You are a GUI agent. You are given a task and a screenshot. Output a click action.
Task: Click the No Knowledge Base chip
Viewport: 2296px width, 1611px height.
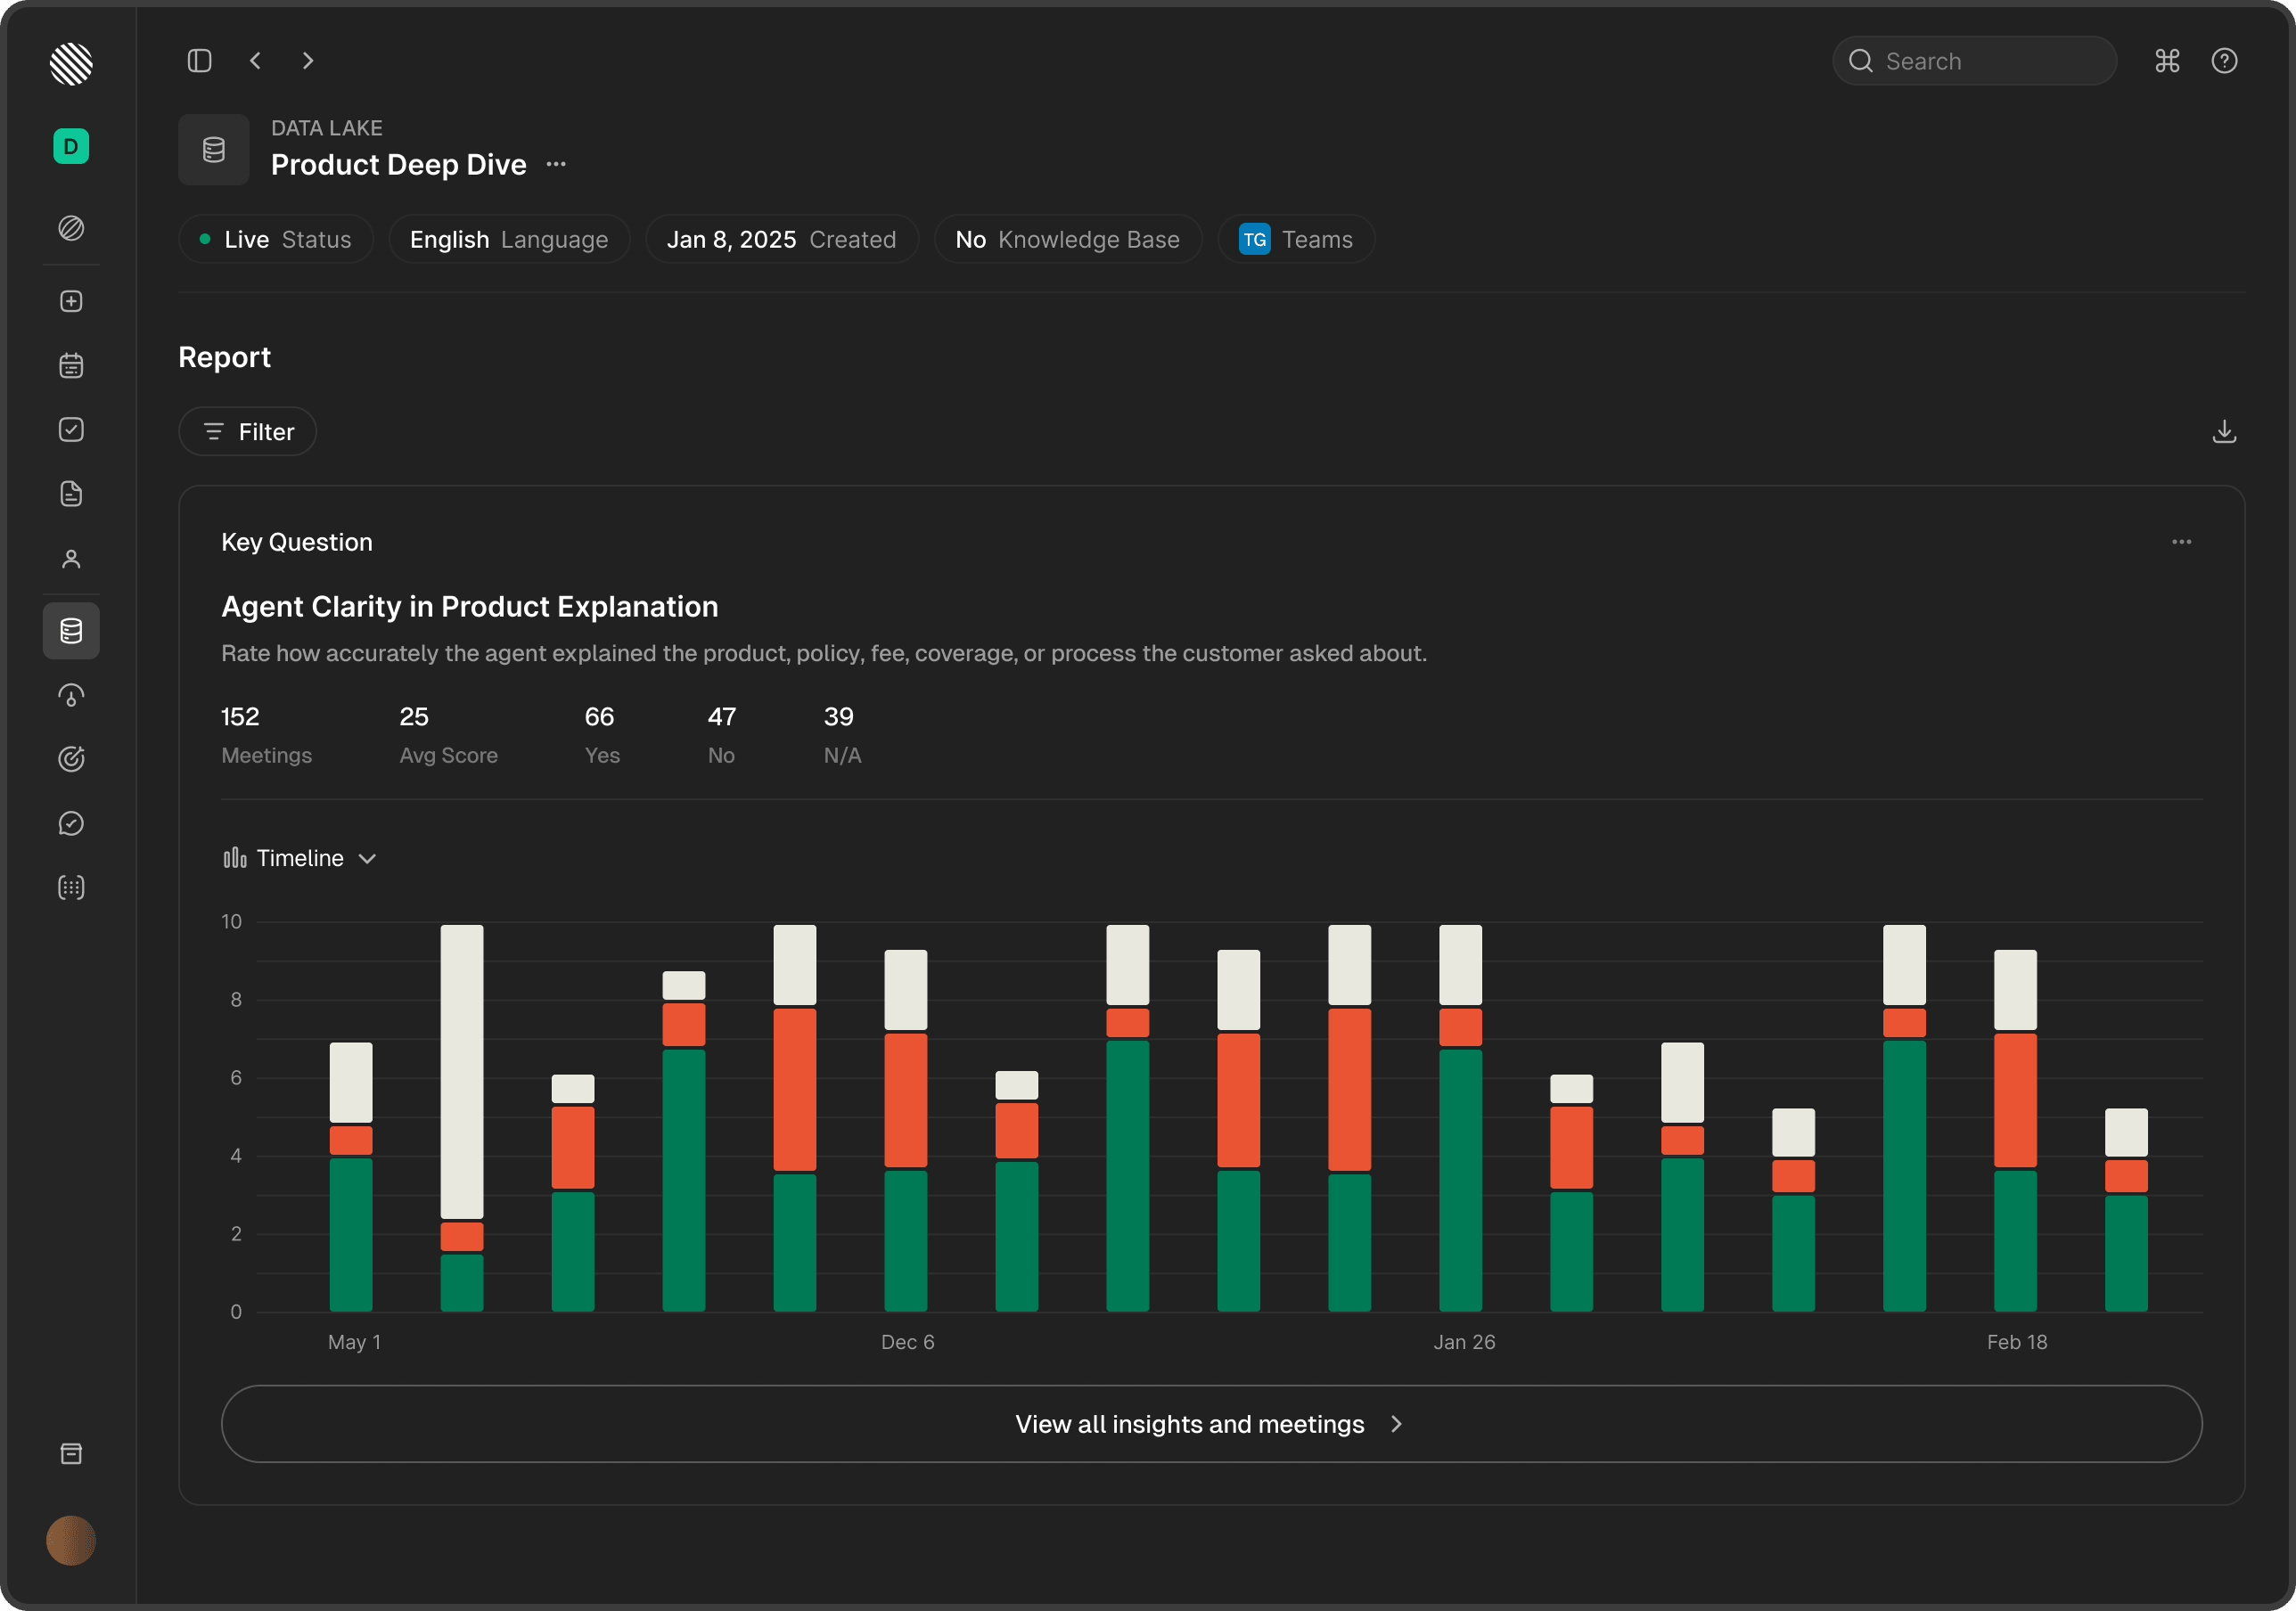1067,240
